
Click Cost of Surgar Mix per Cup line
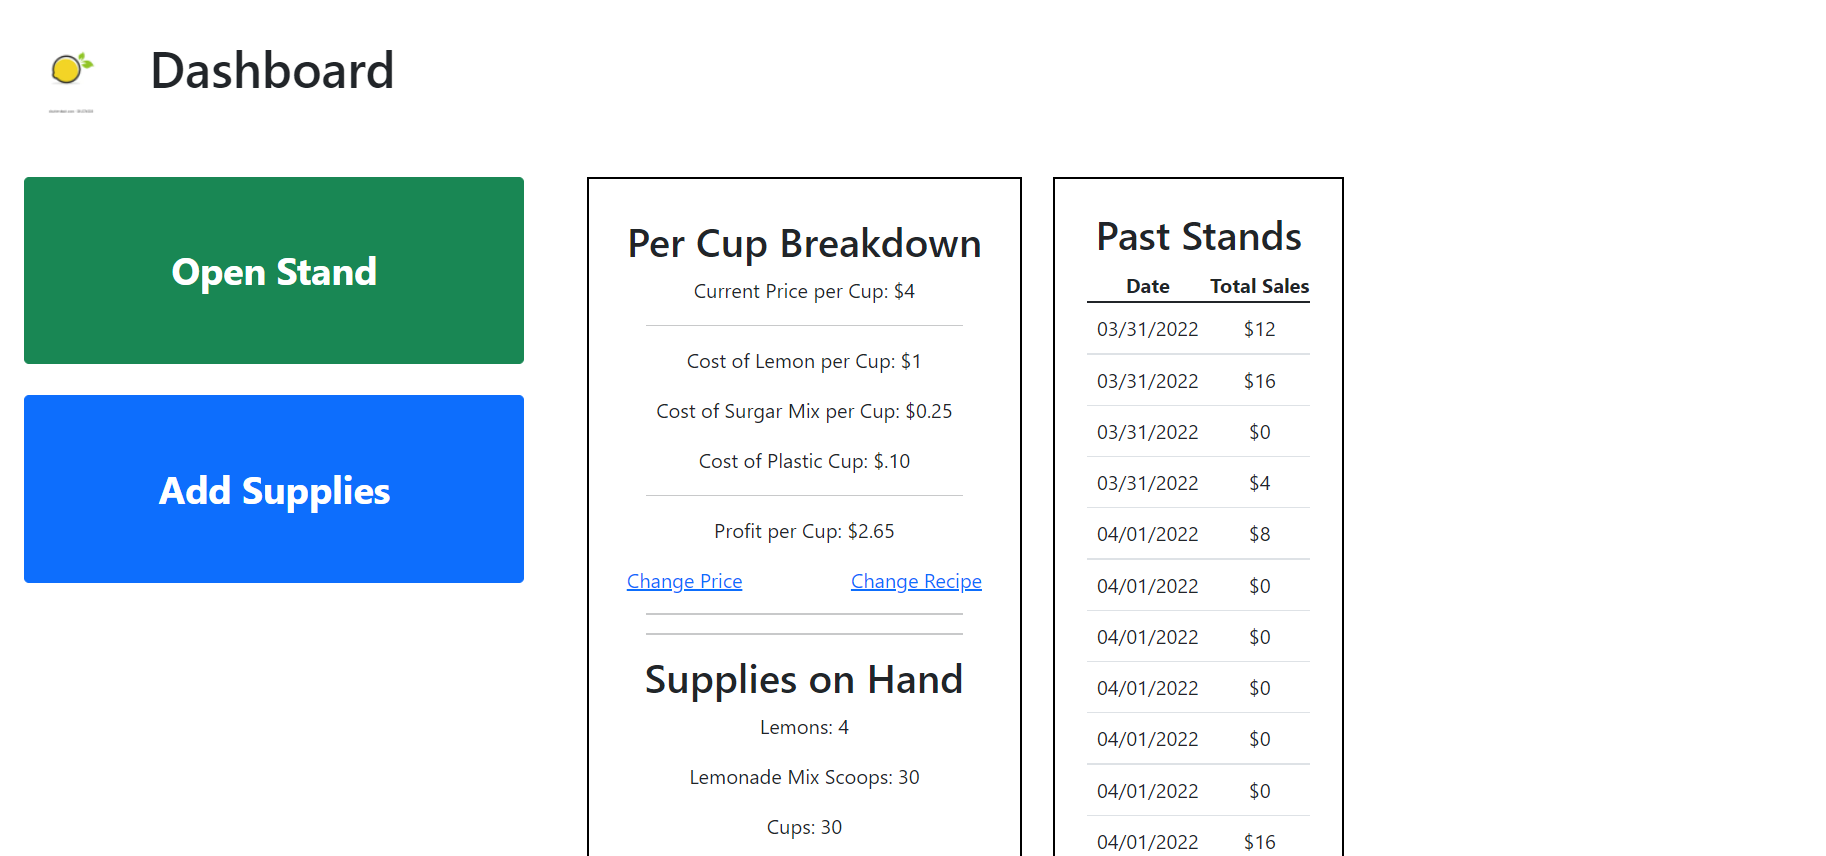[804, 411]
